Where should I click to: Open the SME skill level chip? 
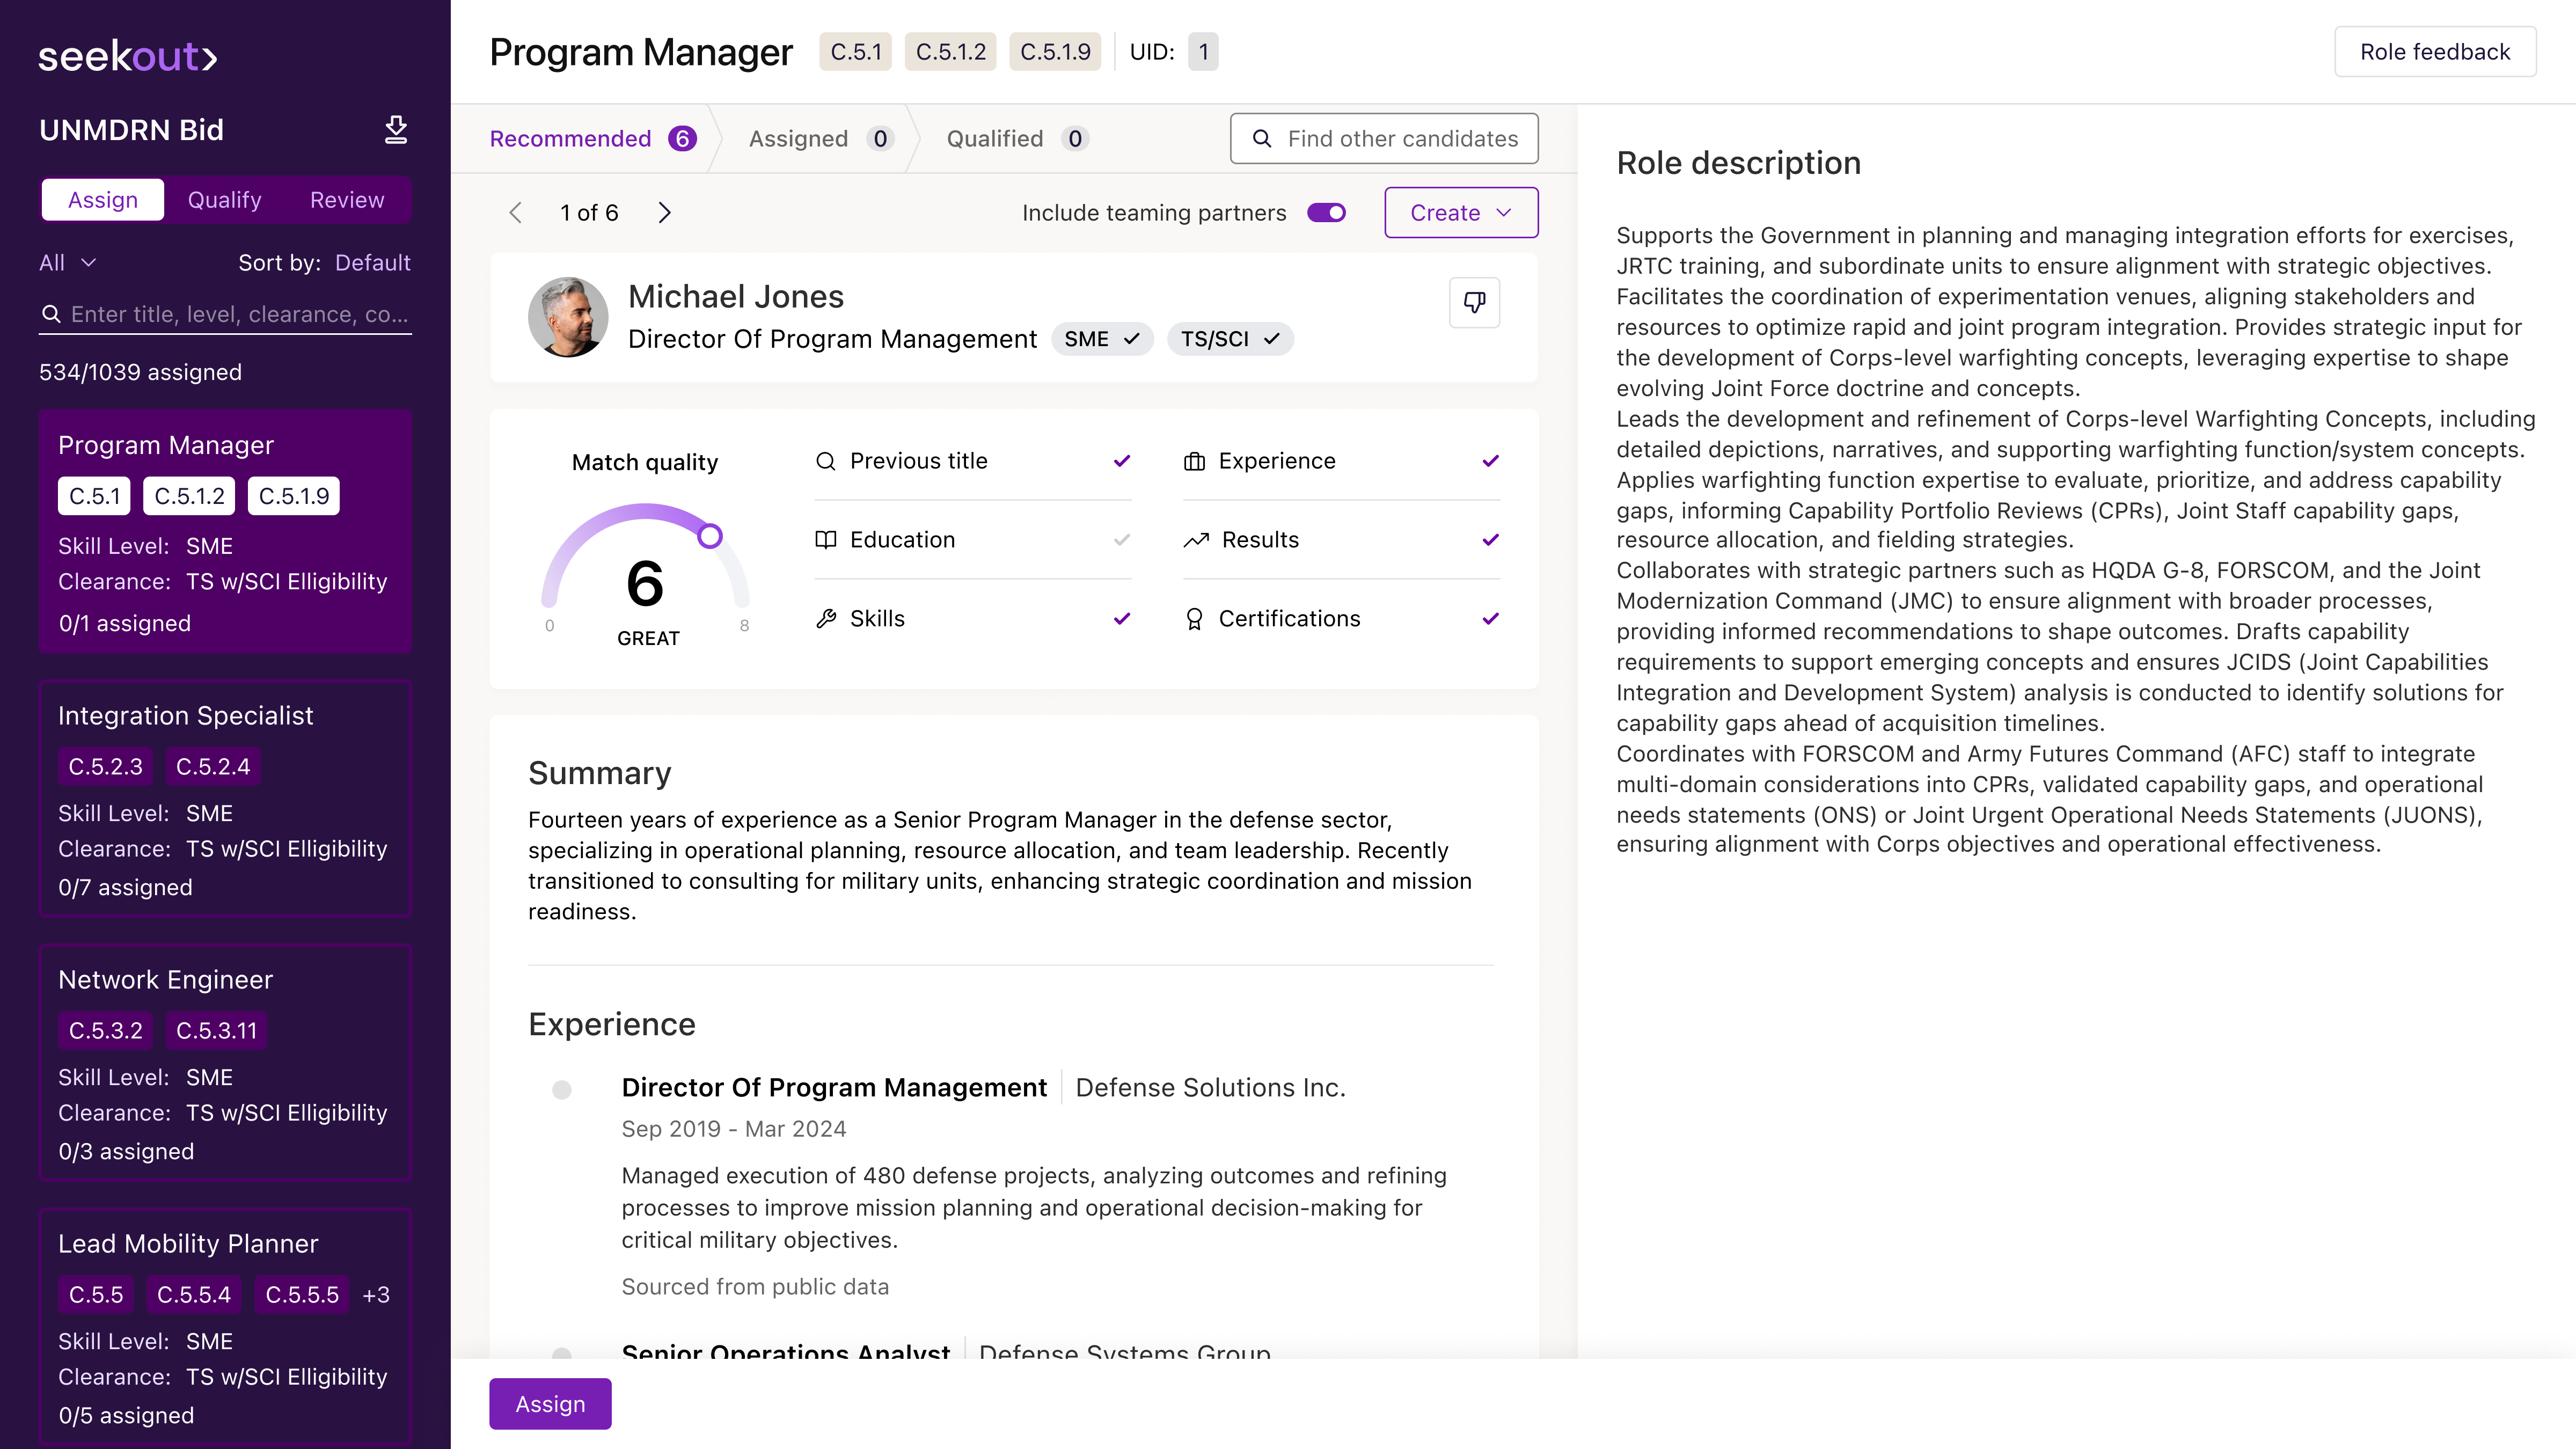pyautogui.click(x=1102, y=339)
